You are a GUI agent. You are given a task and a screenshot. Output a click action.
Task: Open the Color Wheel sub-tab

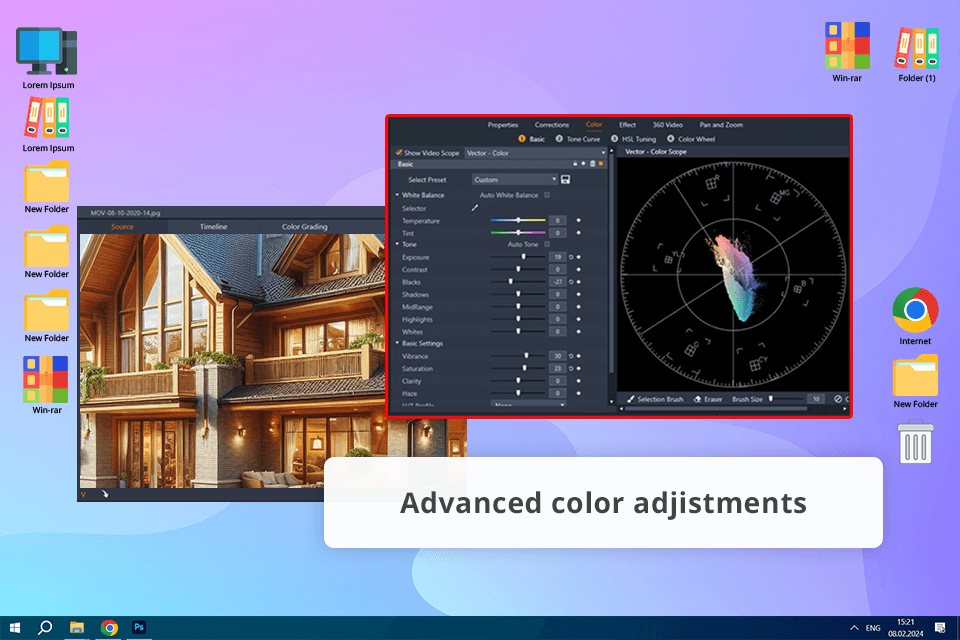691,139
